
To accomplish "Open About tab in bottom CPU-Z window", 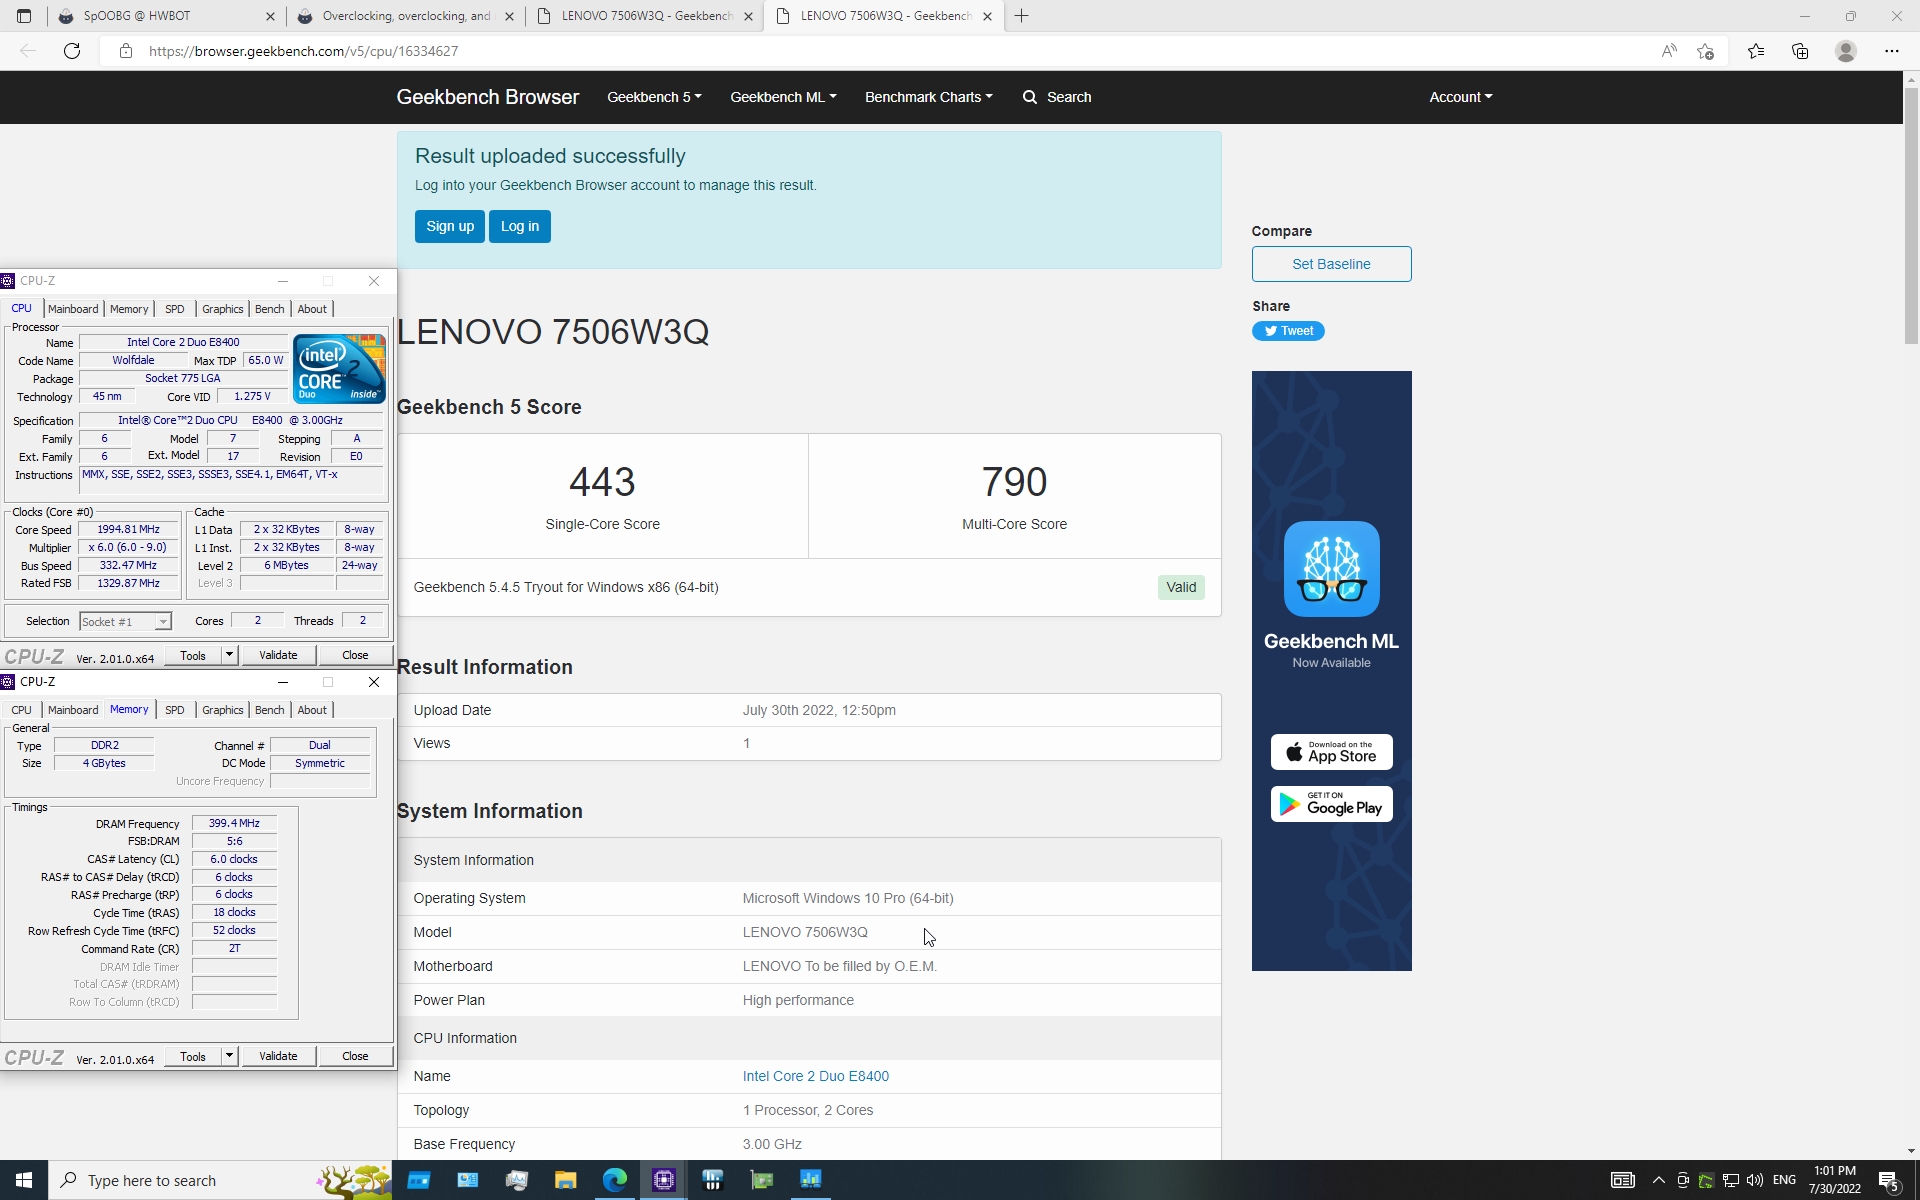I will (312, 710).
